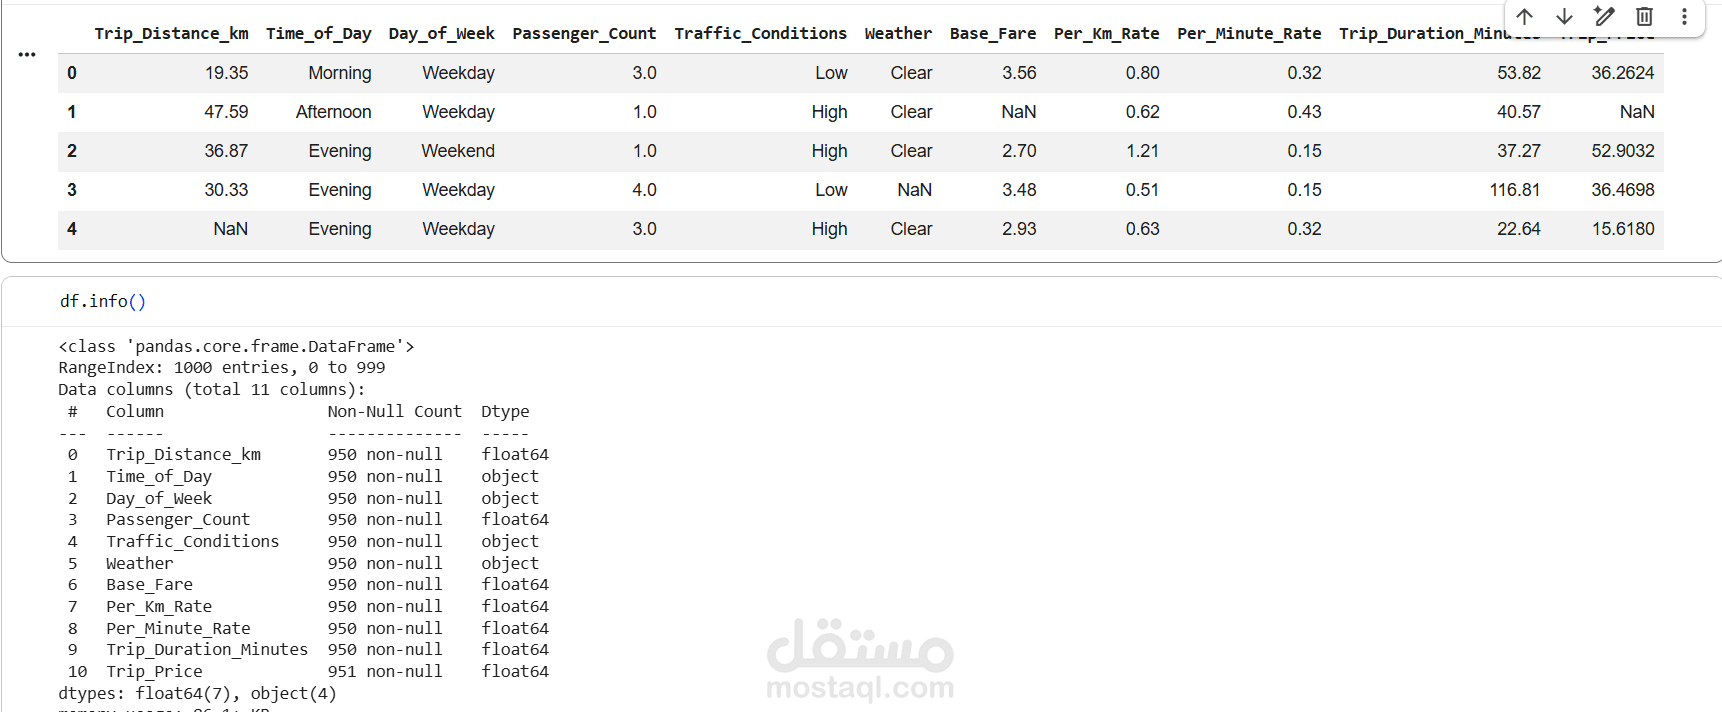Select Per_Minute_Rate column header
The height and width of the screenshot is (718, 1722).
1249,33
